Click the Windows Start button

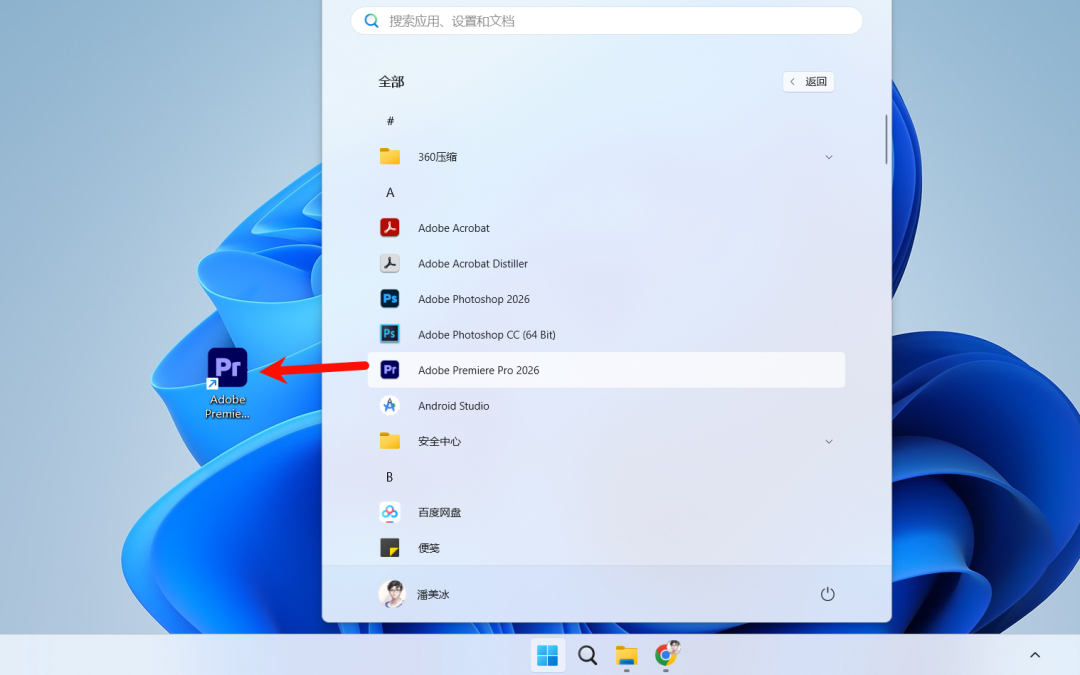click(547, 655)
